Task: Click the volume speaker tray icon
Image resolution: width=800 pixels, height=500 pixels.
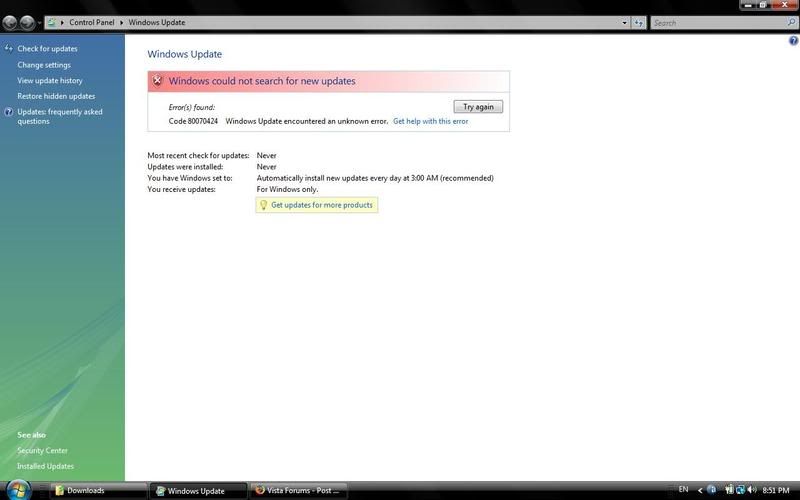Action: point(752,490)
